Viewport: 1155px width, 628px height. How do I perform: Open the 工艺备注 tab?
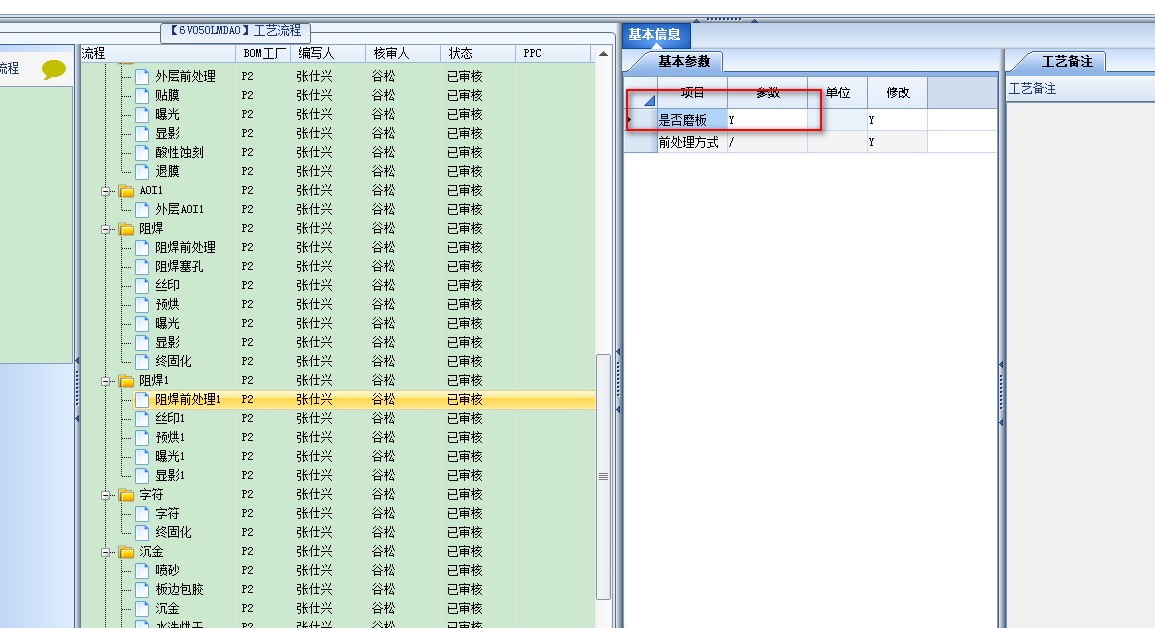pyautogui.click(x=1067, y=62)
